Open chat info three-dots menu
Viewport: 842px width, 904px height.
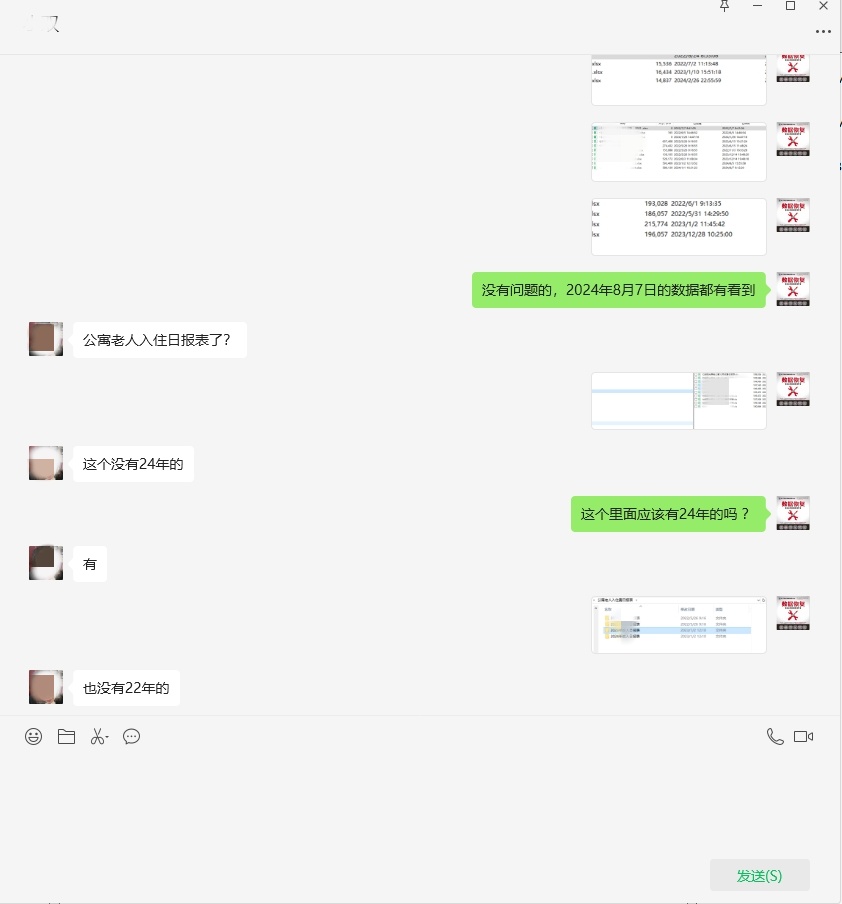[823, 31]
